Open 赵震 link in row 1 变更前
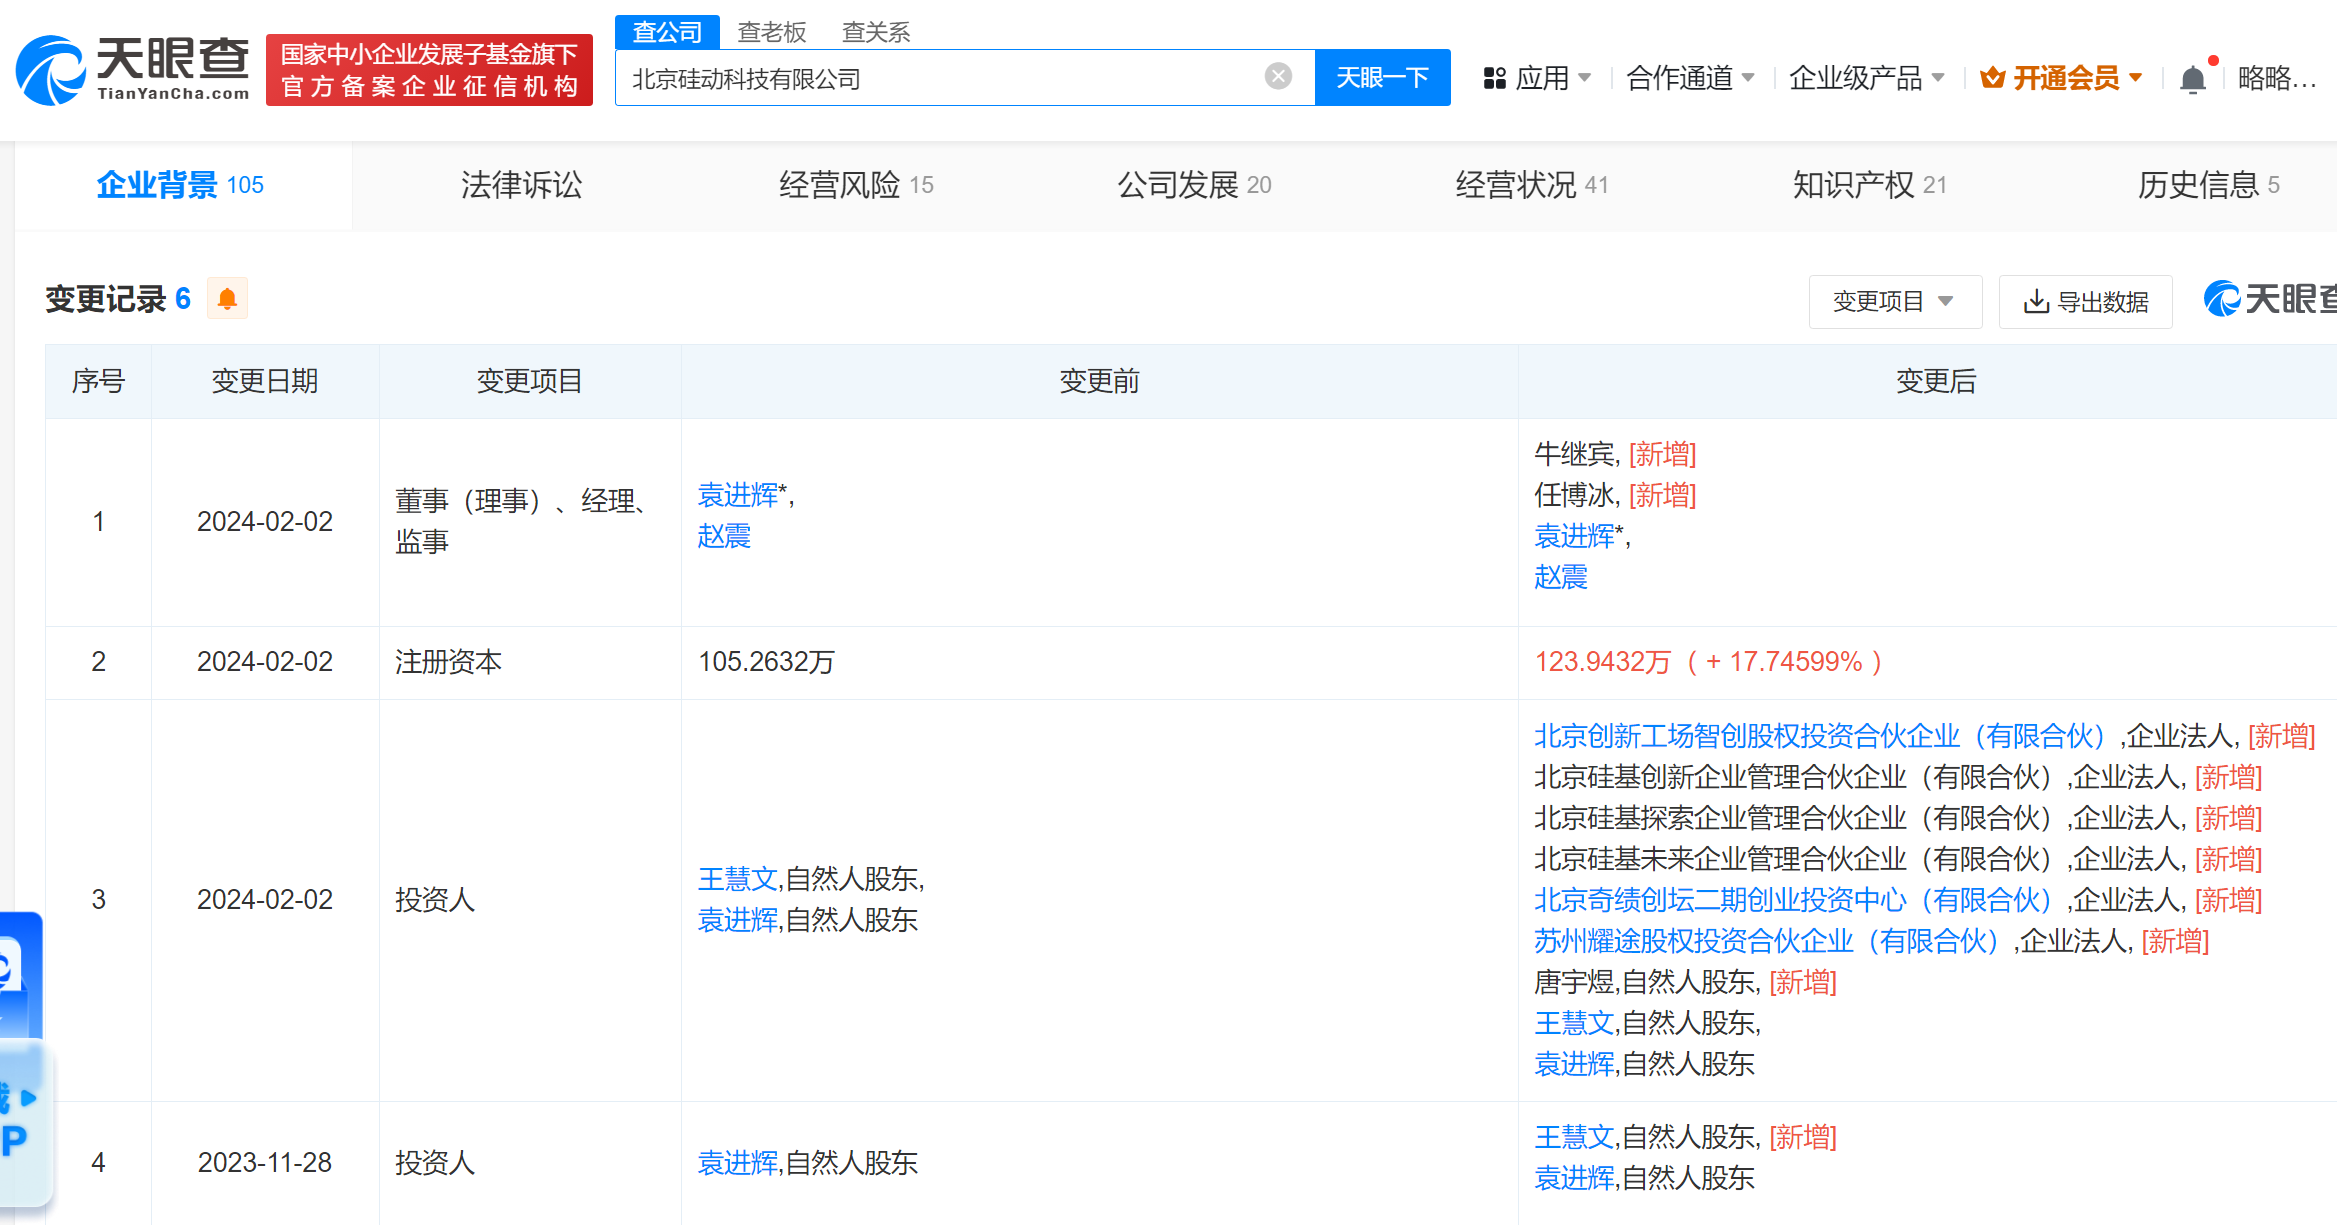The image size is (2337, 1225). tap(724, 536)
